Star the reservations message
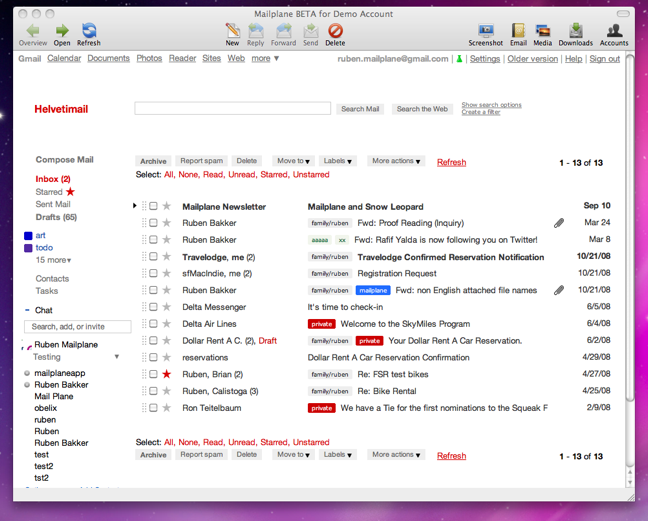 click(x=167, y=357)
